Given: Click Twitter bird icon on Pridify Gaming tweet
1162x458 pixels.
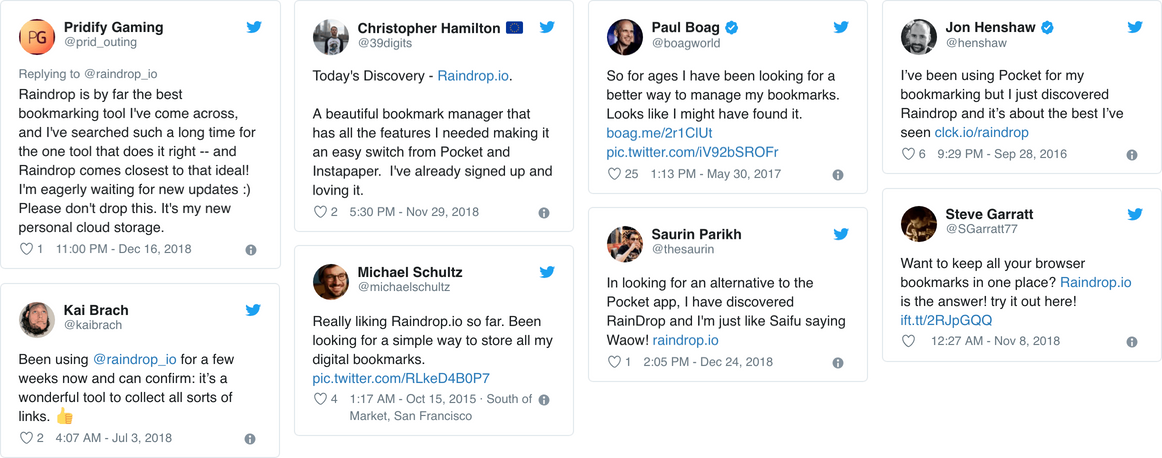Looking at the screenshot, I should click(254, 27).
